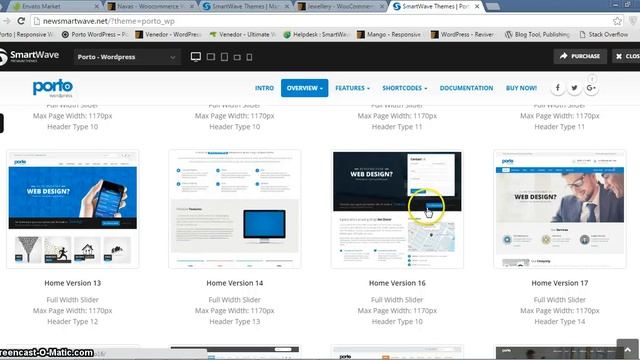Click the Header Type 14 text
This screenshot has height=360, width=640.
click(560, 322)
